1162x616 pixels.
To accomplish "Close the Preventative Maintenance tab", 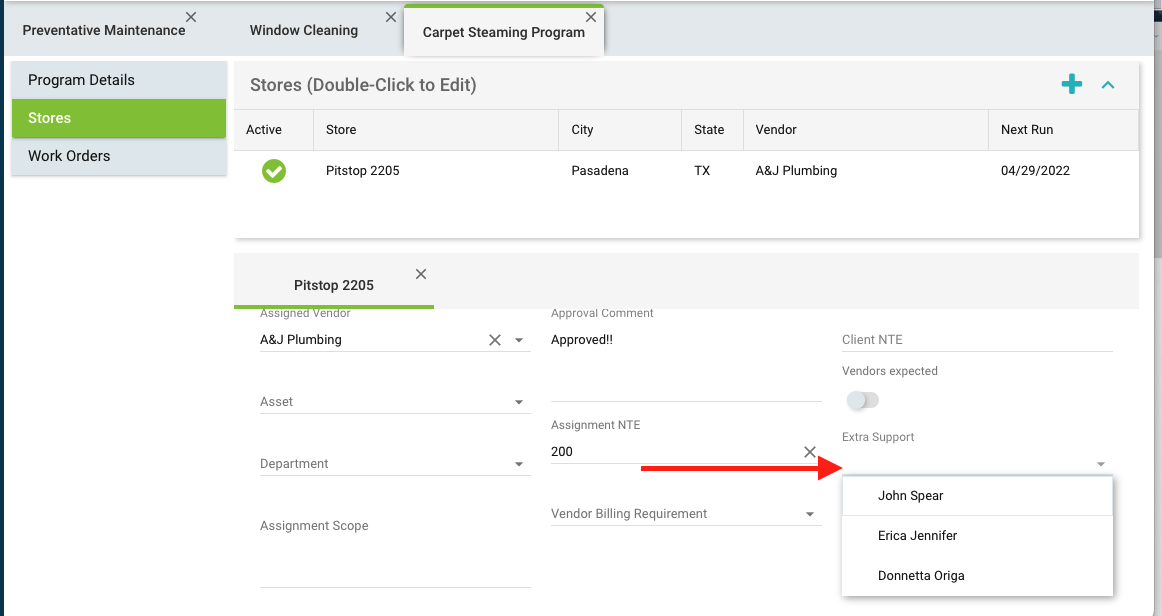I will 191,17.
